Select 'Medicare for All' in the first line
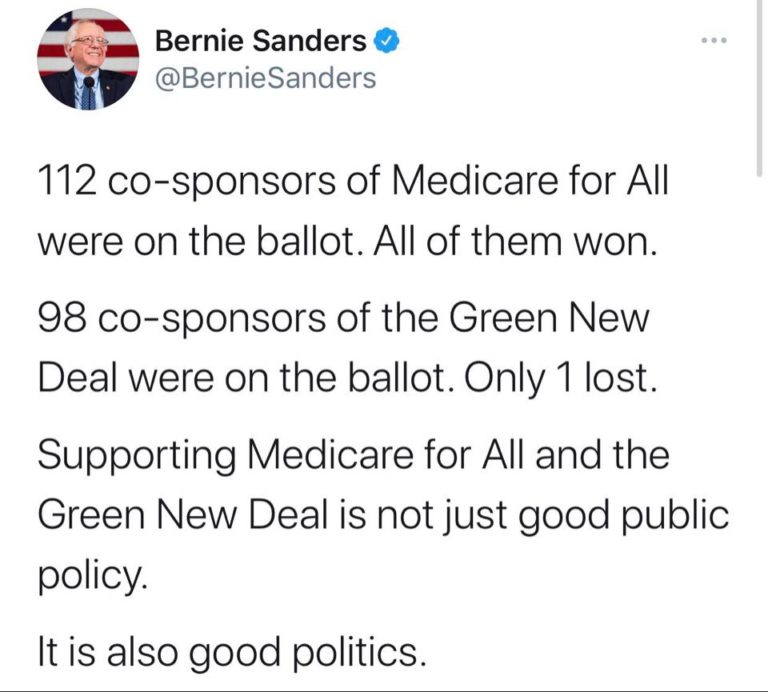Viewport: 768px width, 692px height. [x=529, y=180]
